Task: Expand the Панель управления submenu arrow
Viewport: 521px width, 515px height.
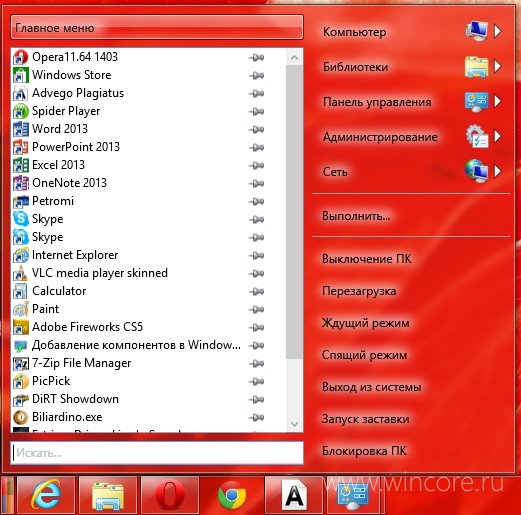Action: pyautogui.click(x=497, y=101)
